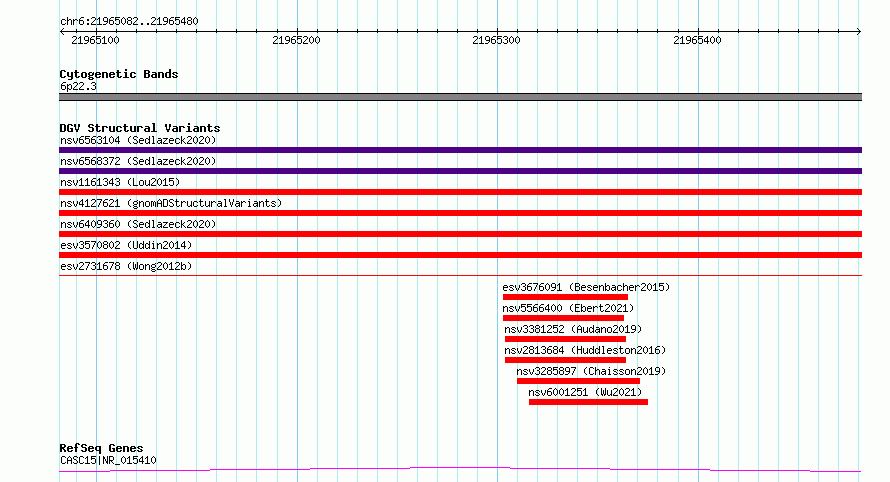Open the DGV Structural Variants track title
This screenshot has height=482, width=890.
click(140, 128)
